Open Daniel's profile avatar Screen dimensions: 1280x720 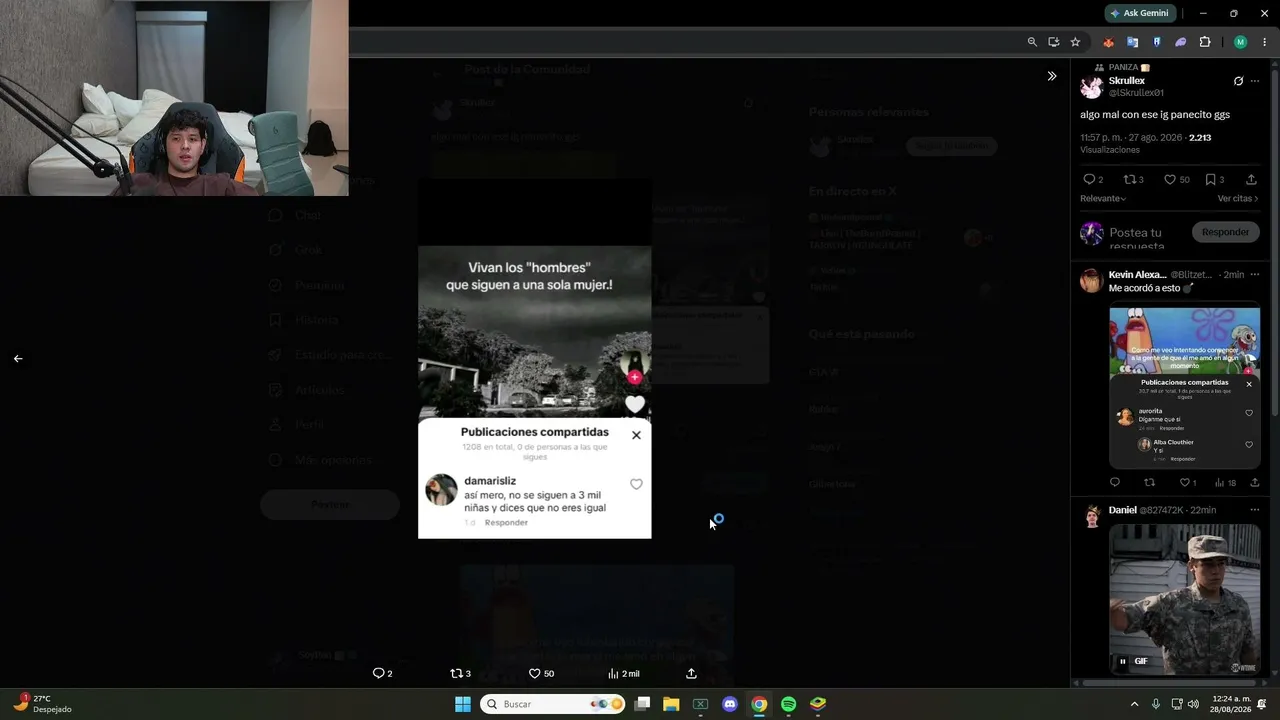click(x=1091, y=516)
